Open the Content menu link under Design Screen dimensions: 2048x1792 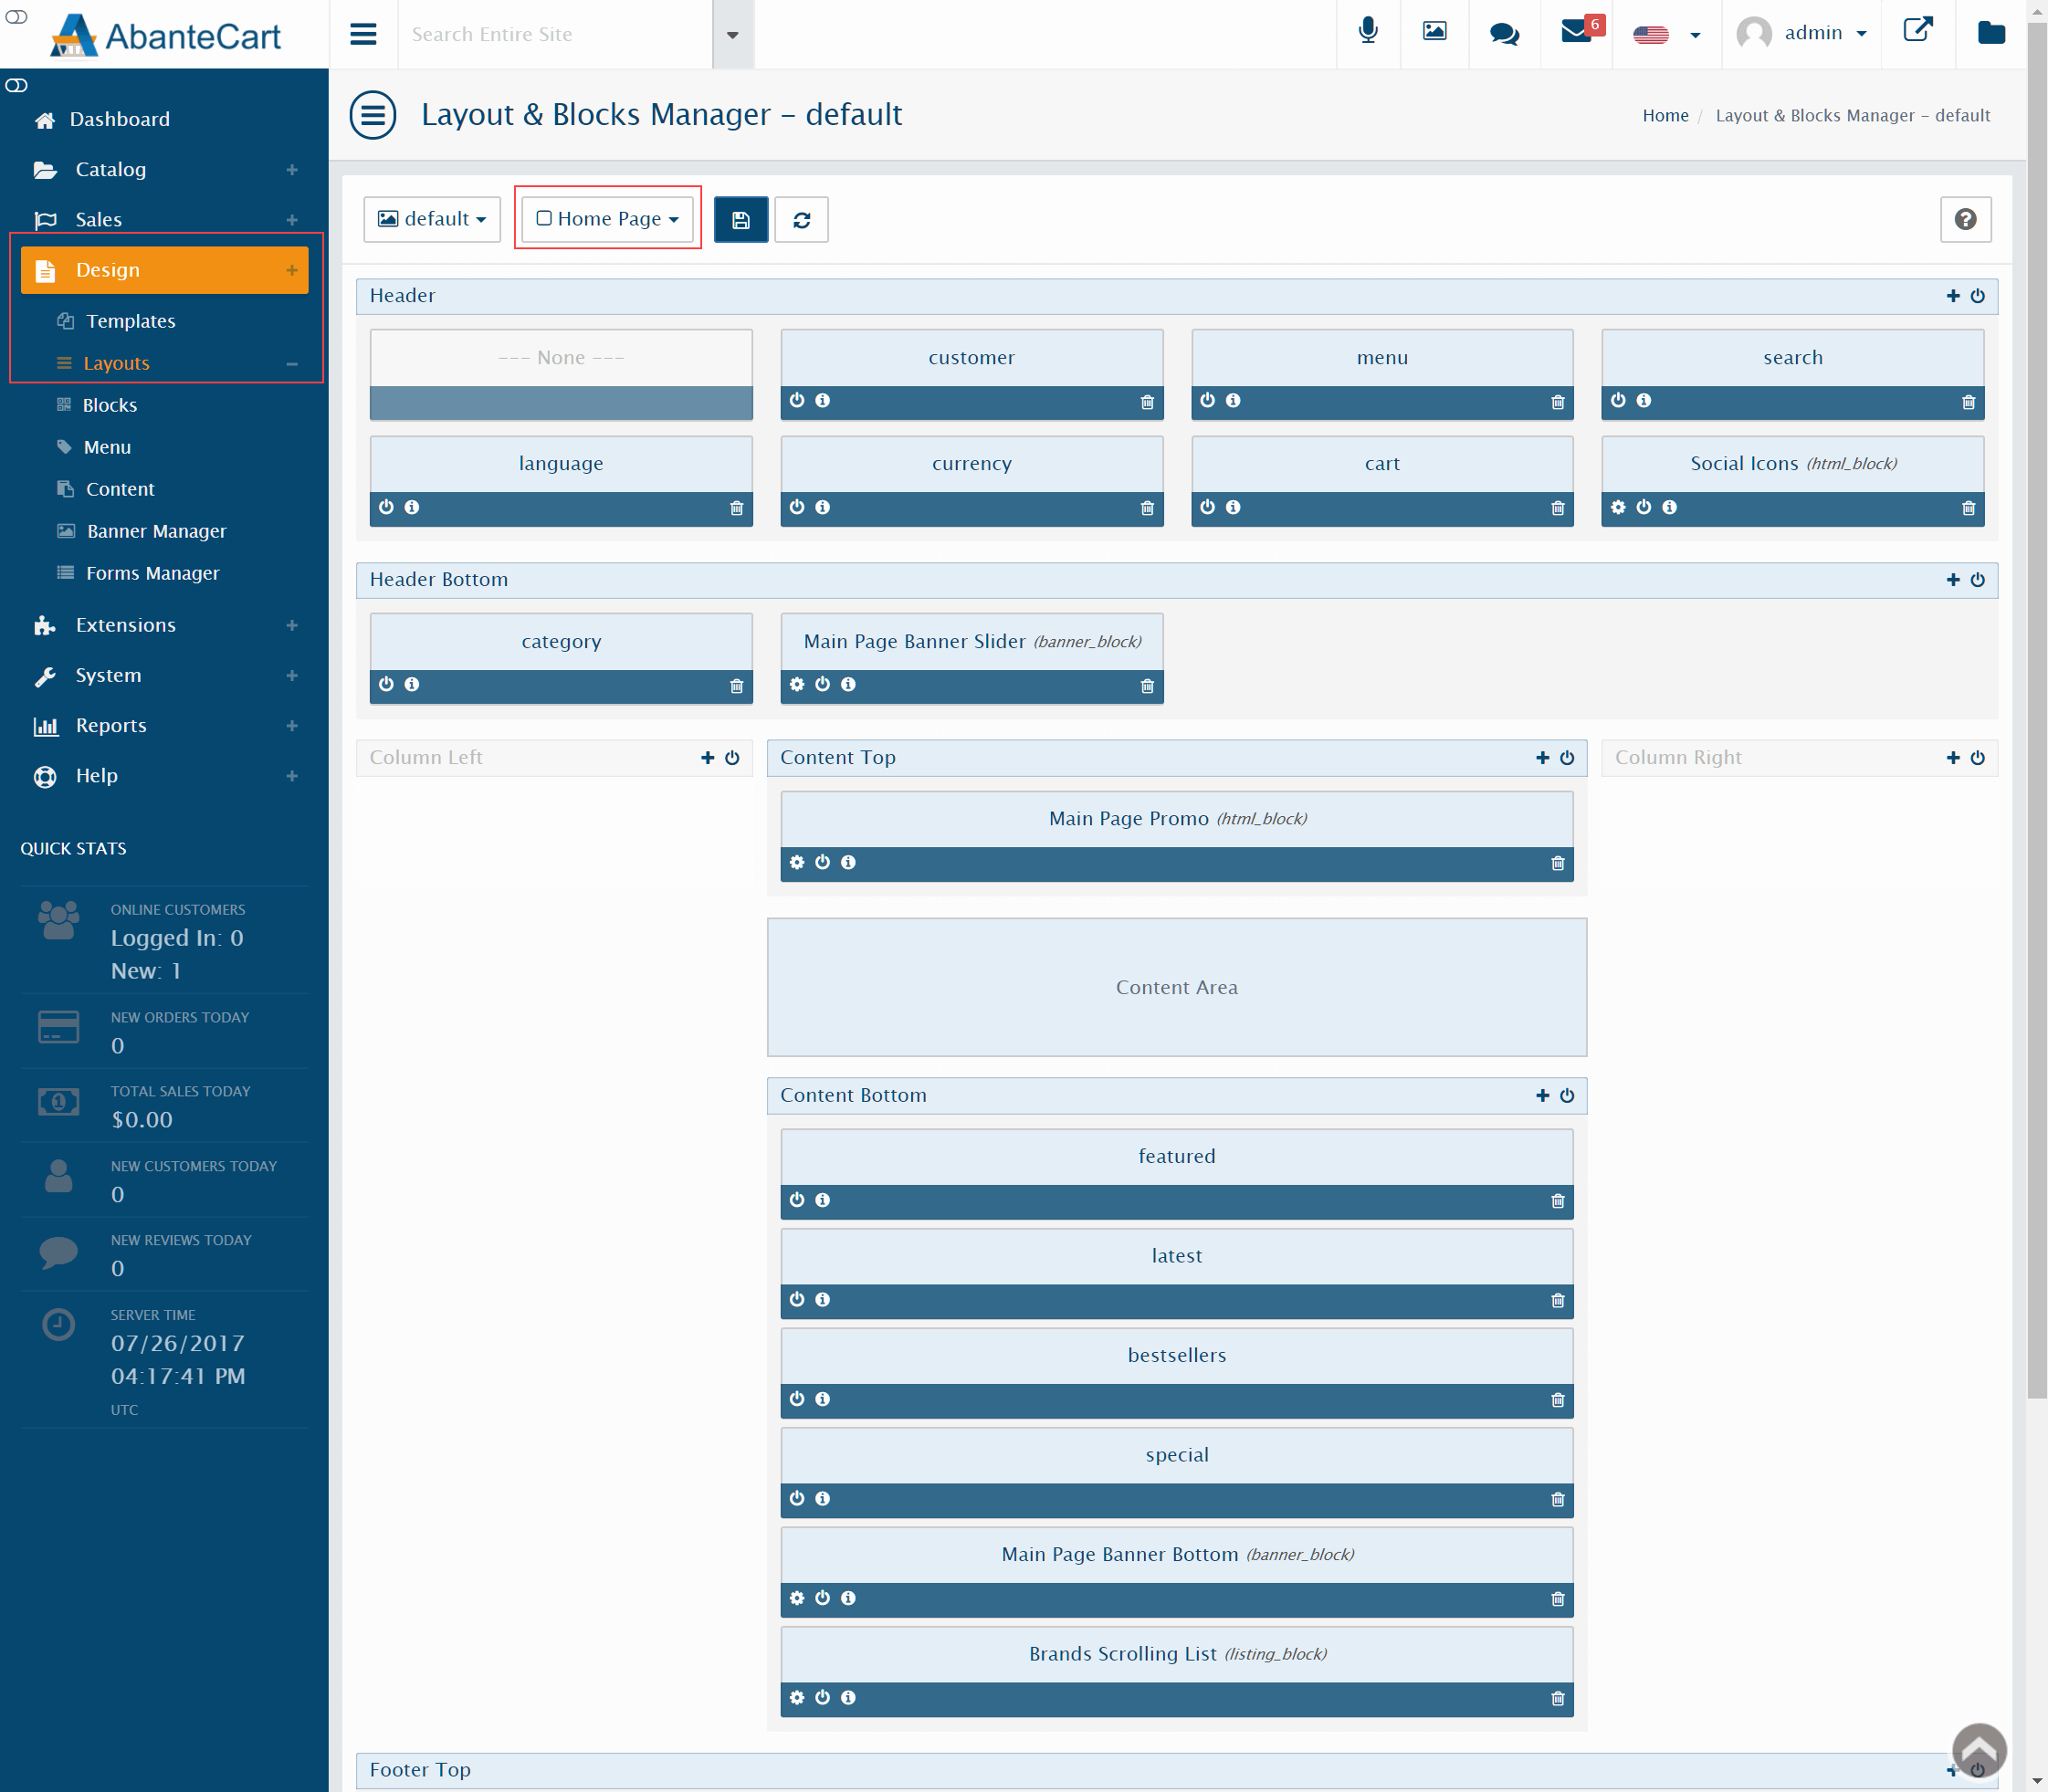pyautogui.click(x=120, y=489)
